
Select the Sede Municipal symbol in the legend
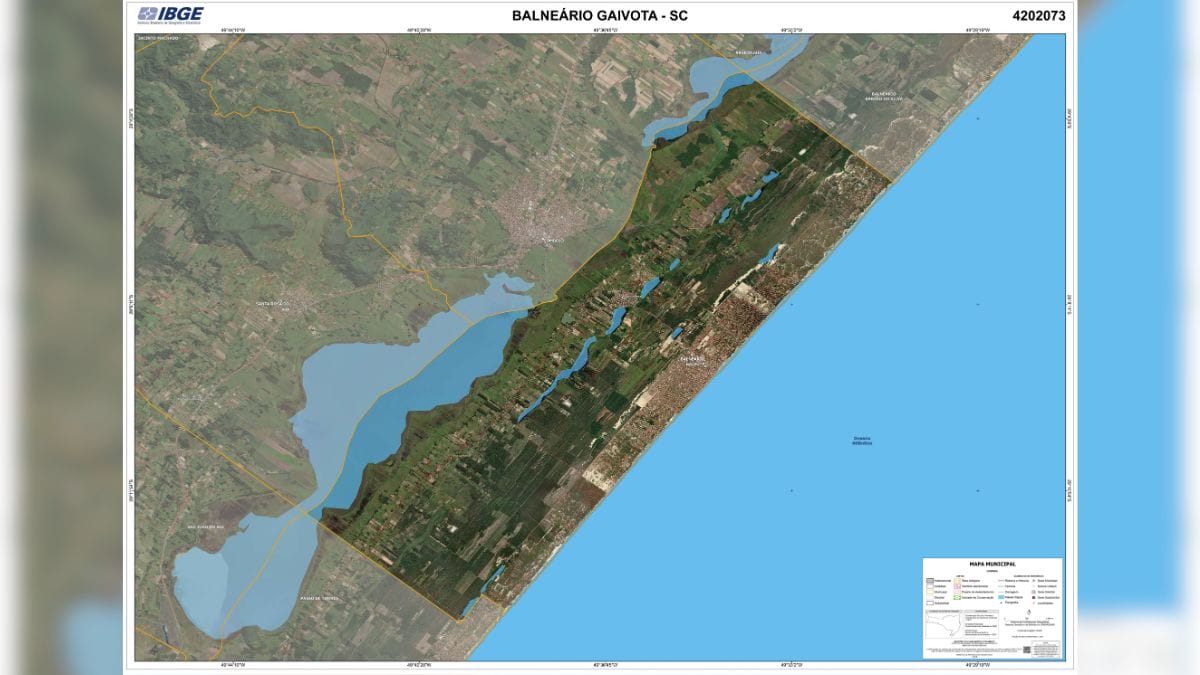click(x=1031, y=580)
